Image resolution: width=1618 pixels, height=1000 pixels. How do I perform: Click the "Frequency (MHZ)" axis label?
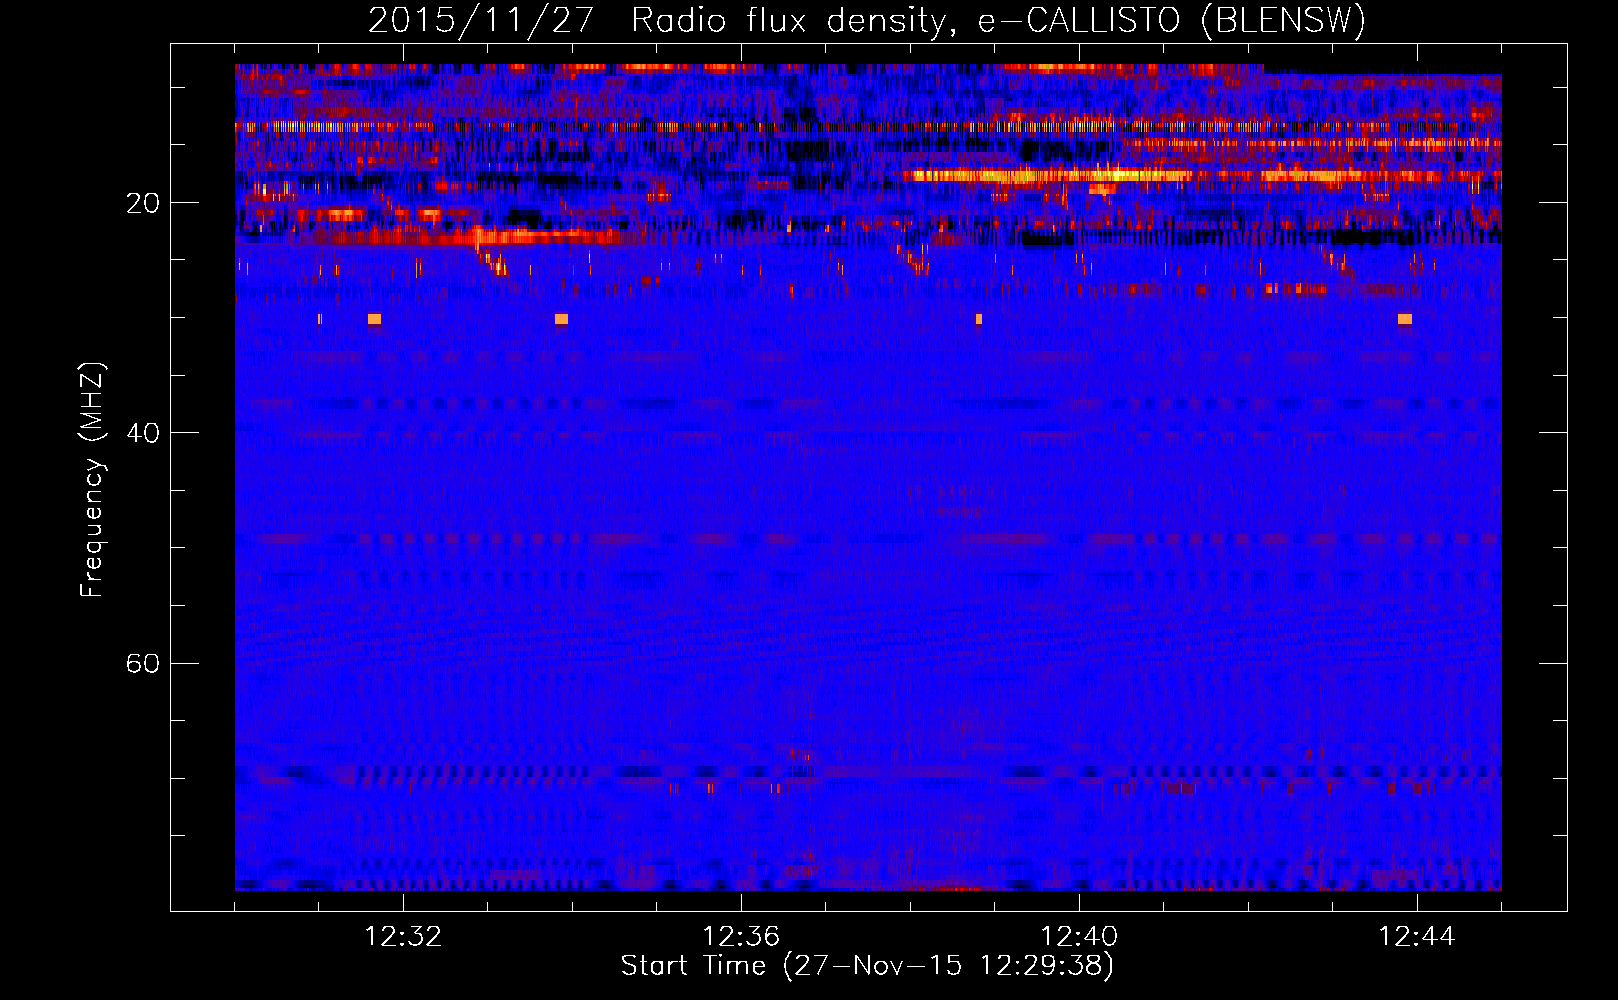pyautogui.click(x=92, y=480)
